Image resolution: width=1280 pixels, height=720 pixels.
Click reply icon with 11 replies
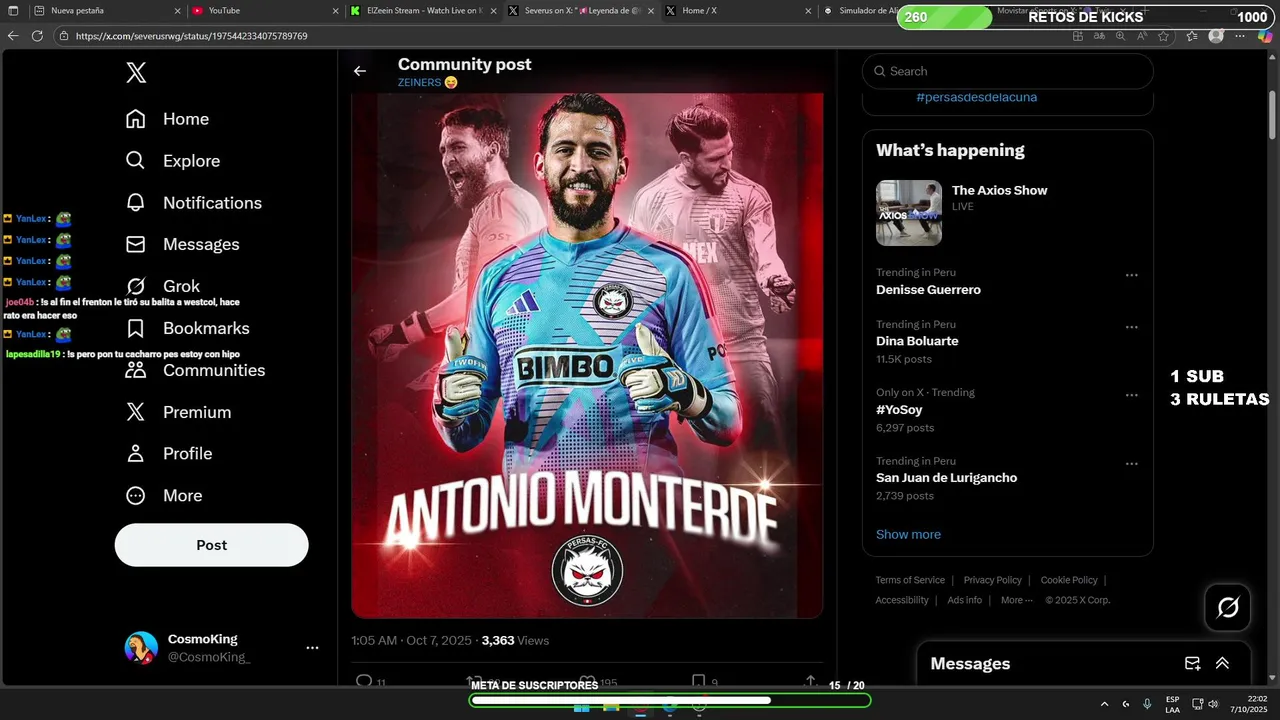(x=364, y=682)
